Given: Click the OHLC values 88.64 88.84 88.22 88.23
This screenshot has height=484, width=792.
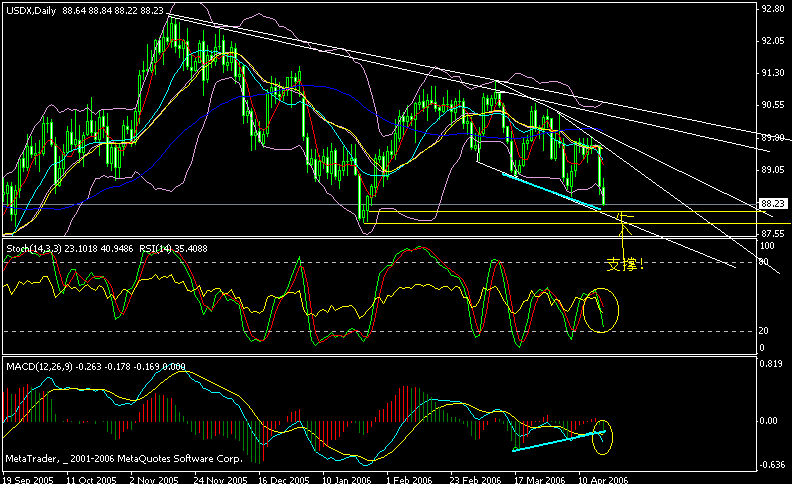Looking at the screenshot, I should [x=113, y=10].
